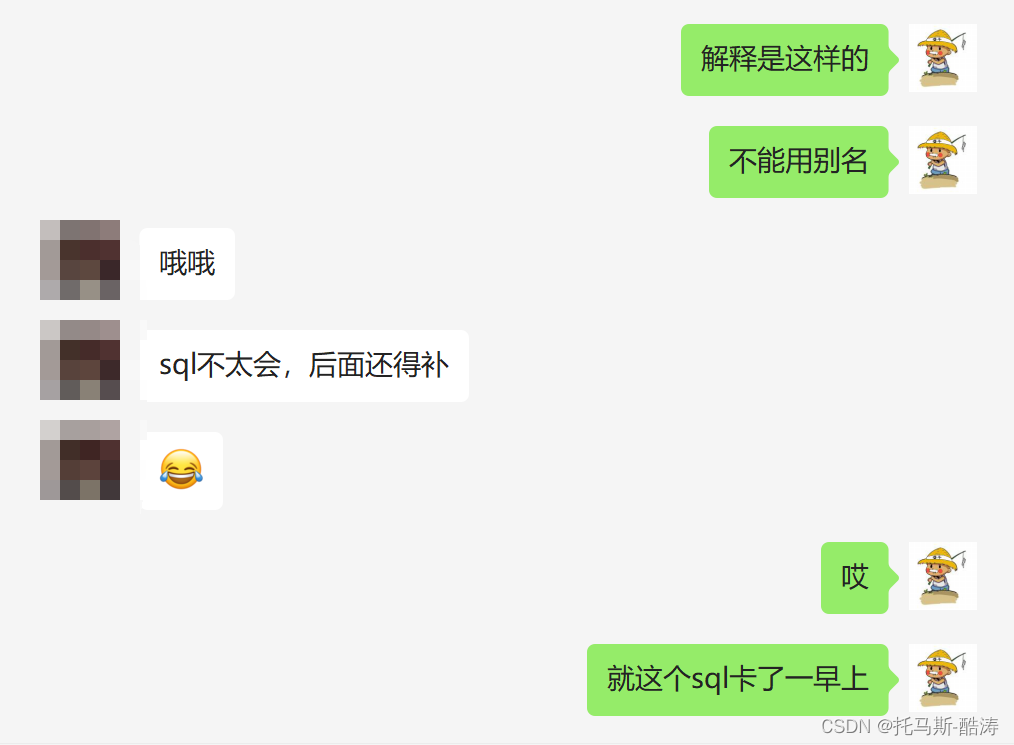Tap fisherman avatar beside 就这个sql卡了一早上
This screenshot has height=745, width=1014.
coord(942,678)
